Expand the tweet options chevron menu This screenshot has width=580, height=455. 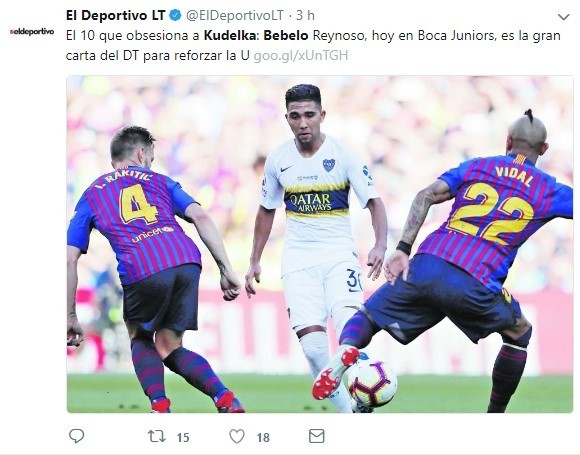[x=564, y=17]
